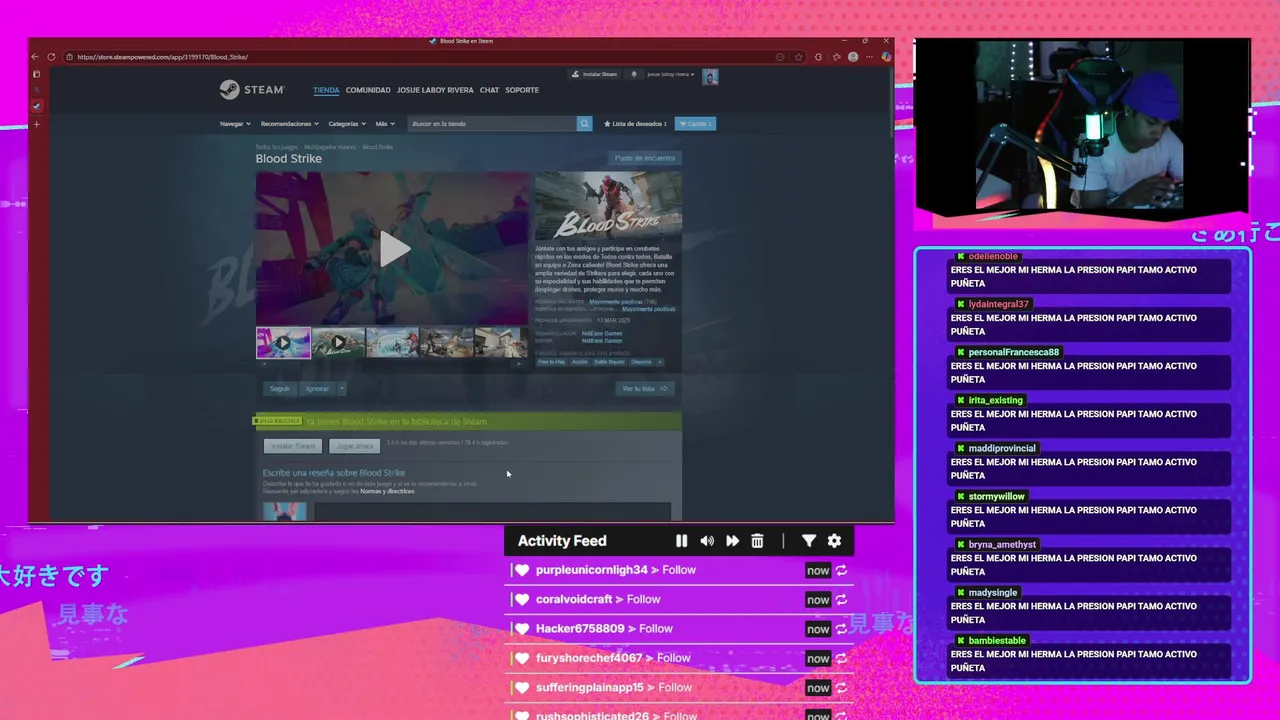
Task: Click Ver tu lista button
Action: (644, 388)
